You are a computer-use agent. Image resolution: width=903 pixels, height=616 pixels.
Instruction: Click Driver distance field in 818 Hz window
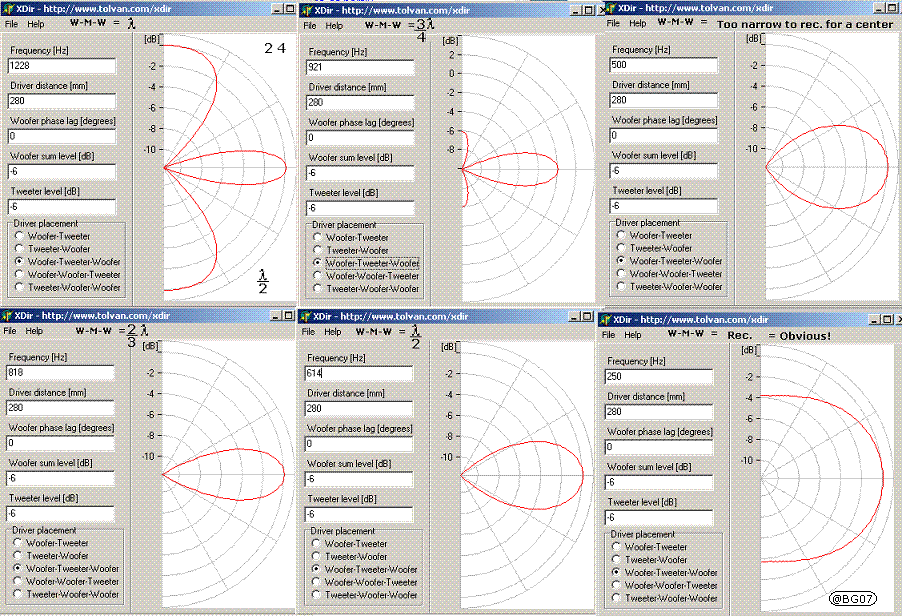click(60, 408)
